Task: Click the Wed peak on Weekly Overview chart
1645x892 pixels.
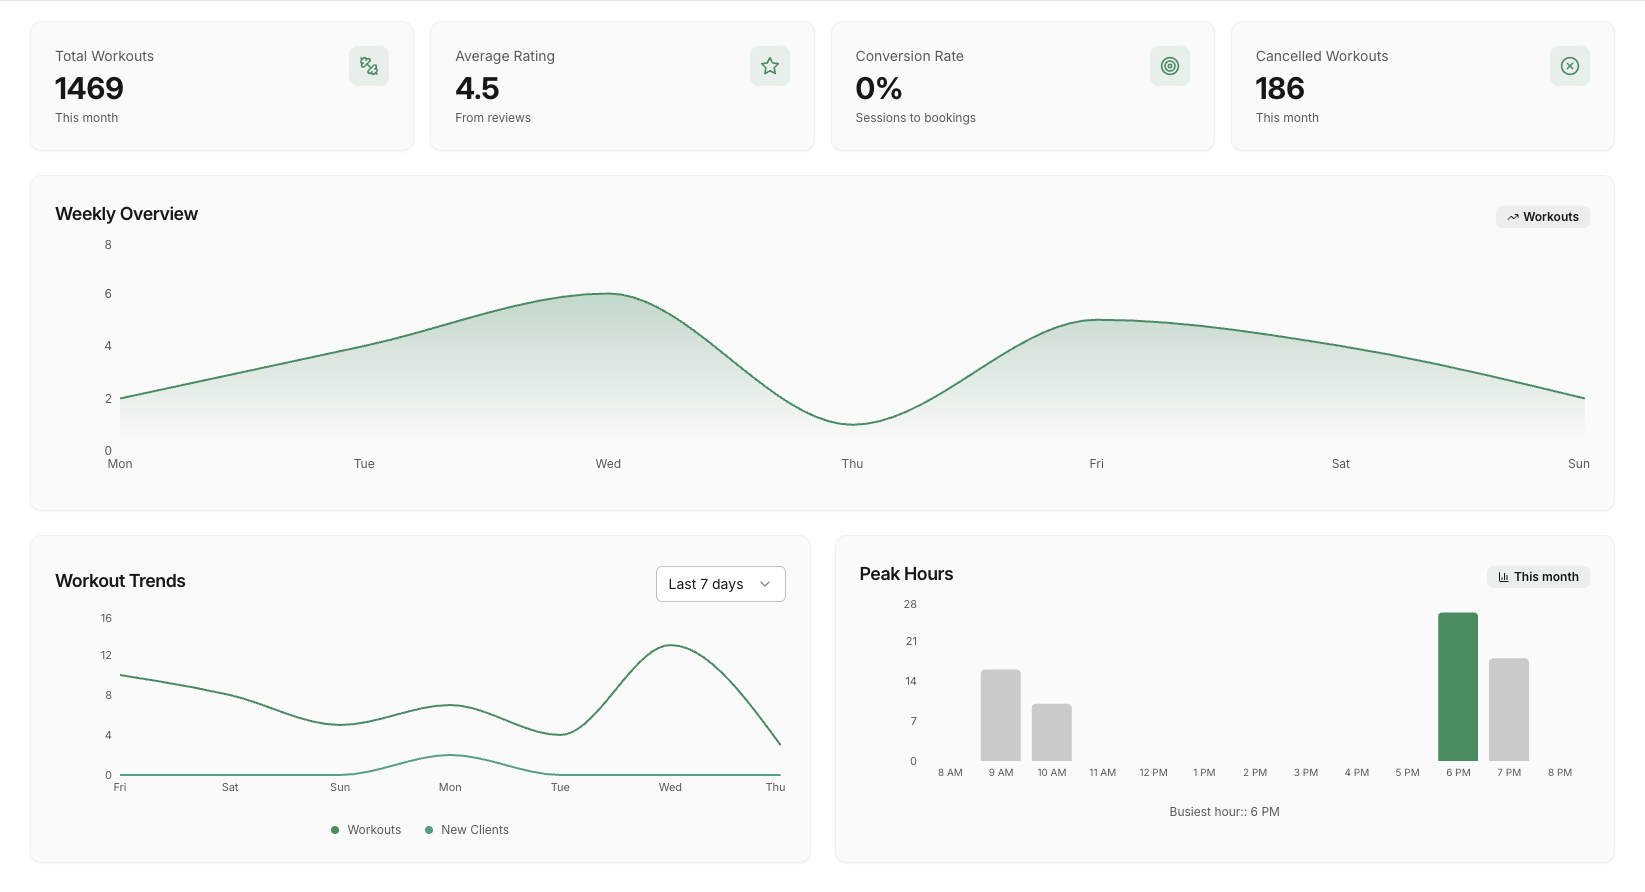Action: [x=607, y=294]
